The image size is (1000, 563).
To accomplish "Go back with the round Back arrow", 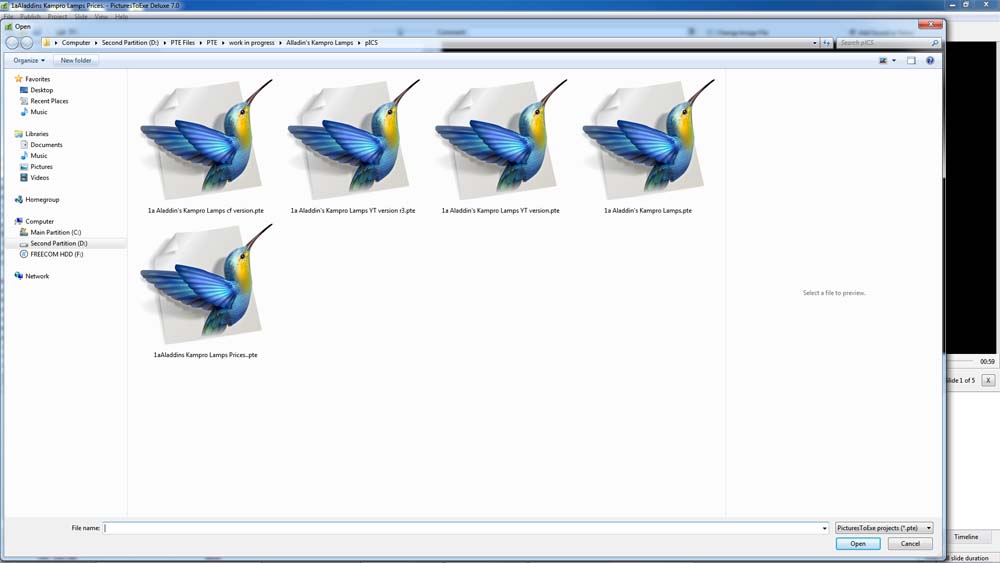I will tap(11, 43).
